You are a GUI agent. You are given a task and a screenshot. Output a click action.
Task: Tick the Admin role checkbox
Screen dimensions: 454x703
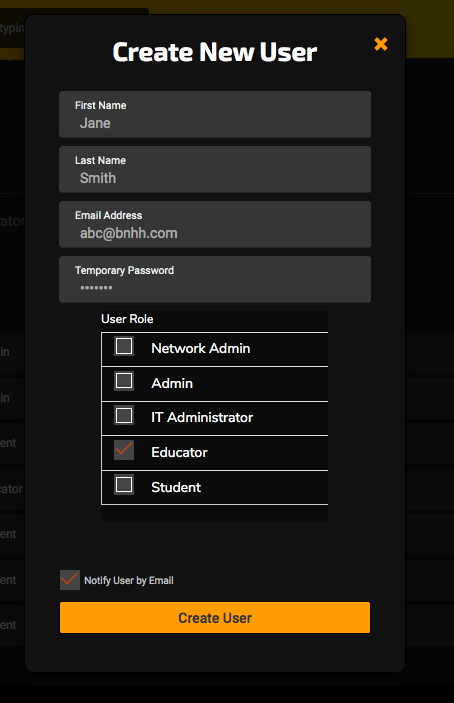(x=124, y=381)
